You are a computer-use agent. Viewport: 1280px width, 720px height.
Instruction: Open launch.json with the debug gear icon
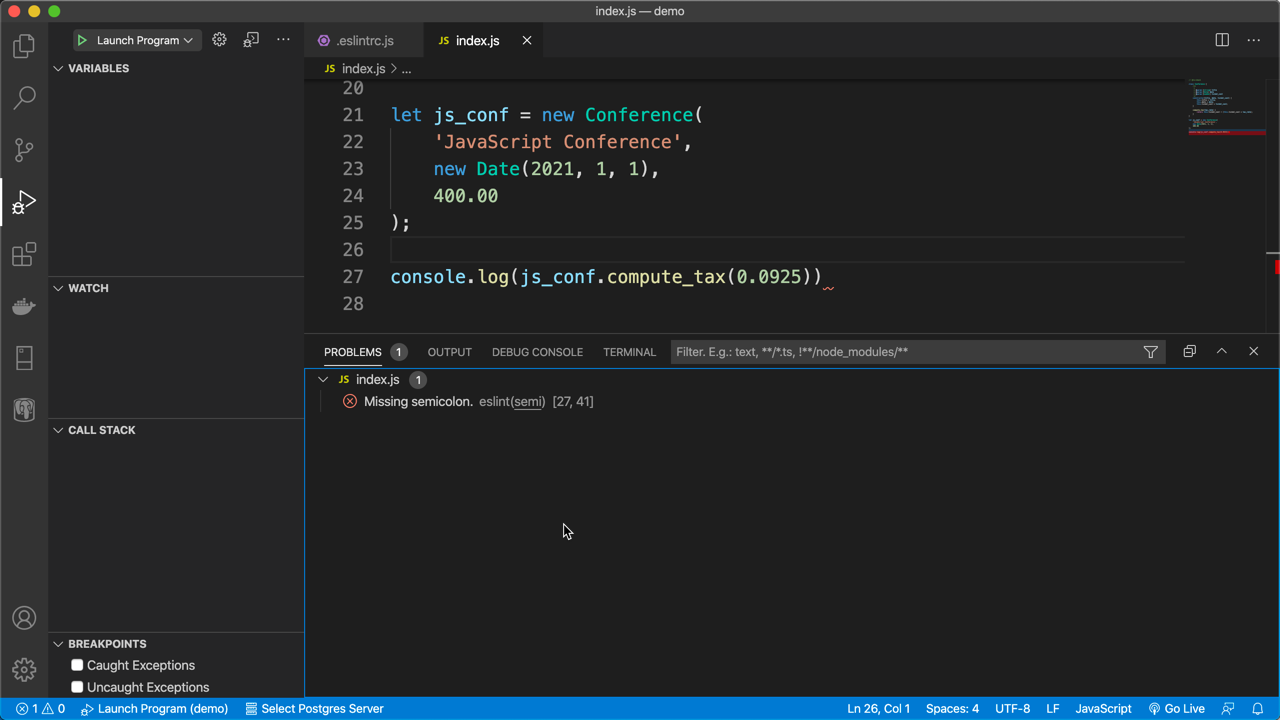[x=219, y=40]
